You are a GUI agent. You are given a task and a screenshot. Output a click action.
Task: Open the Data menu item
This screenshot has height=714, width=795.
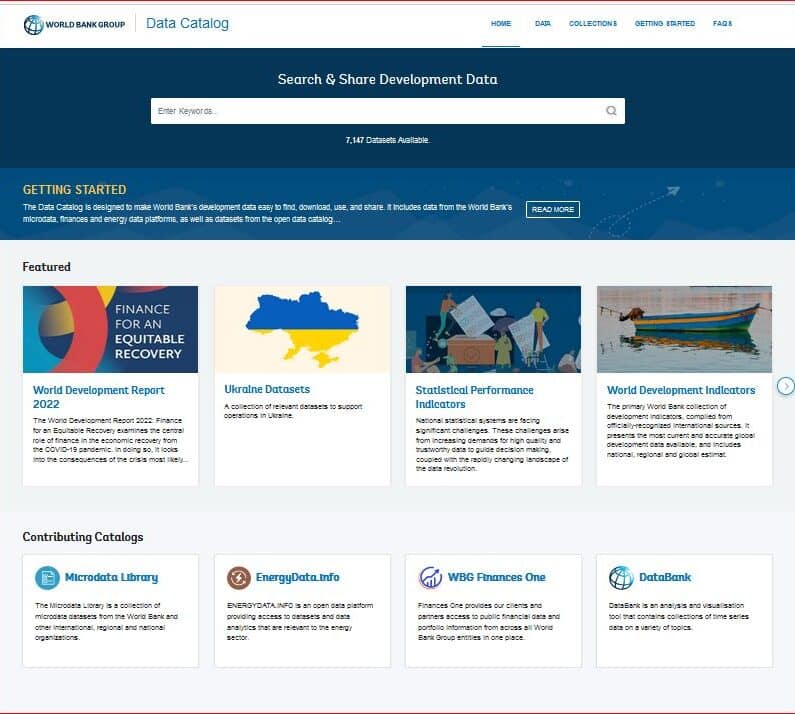coord(543,23)
